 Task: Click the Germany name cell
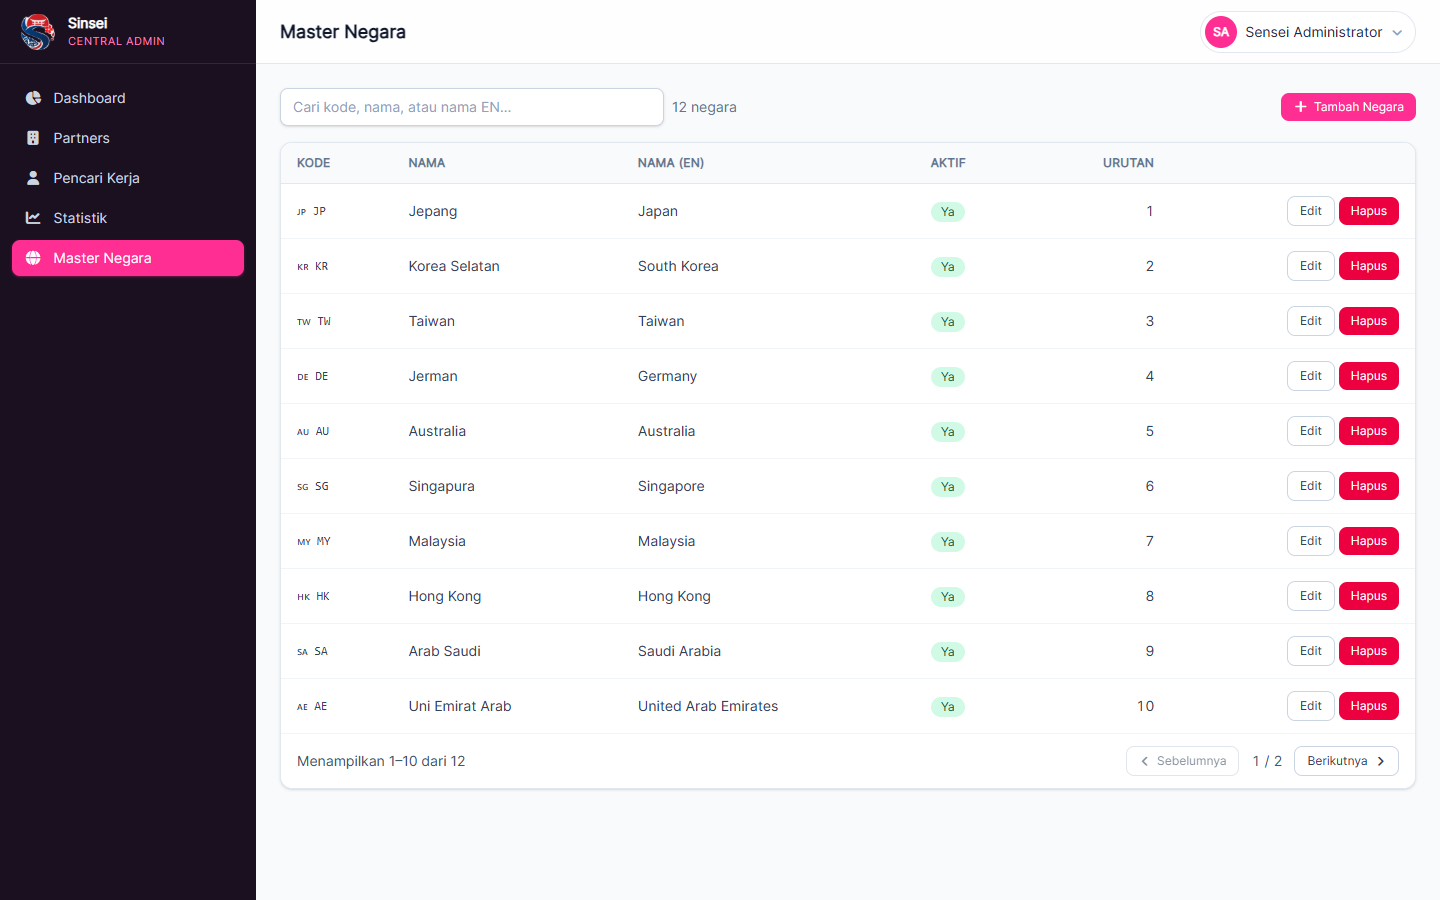click(x=667, y=376)
